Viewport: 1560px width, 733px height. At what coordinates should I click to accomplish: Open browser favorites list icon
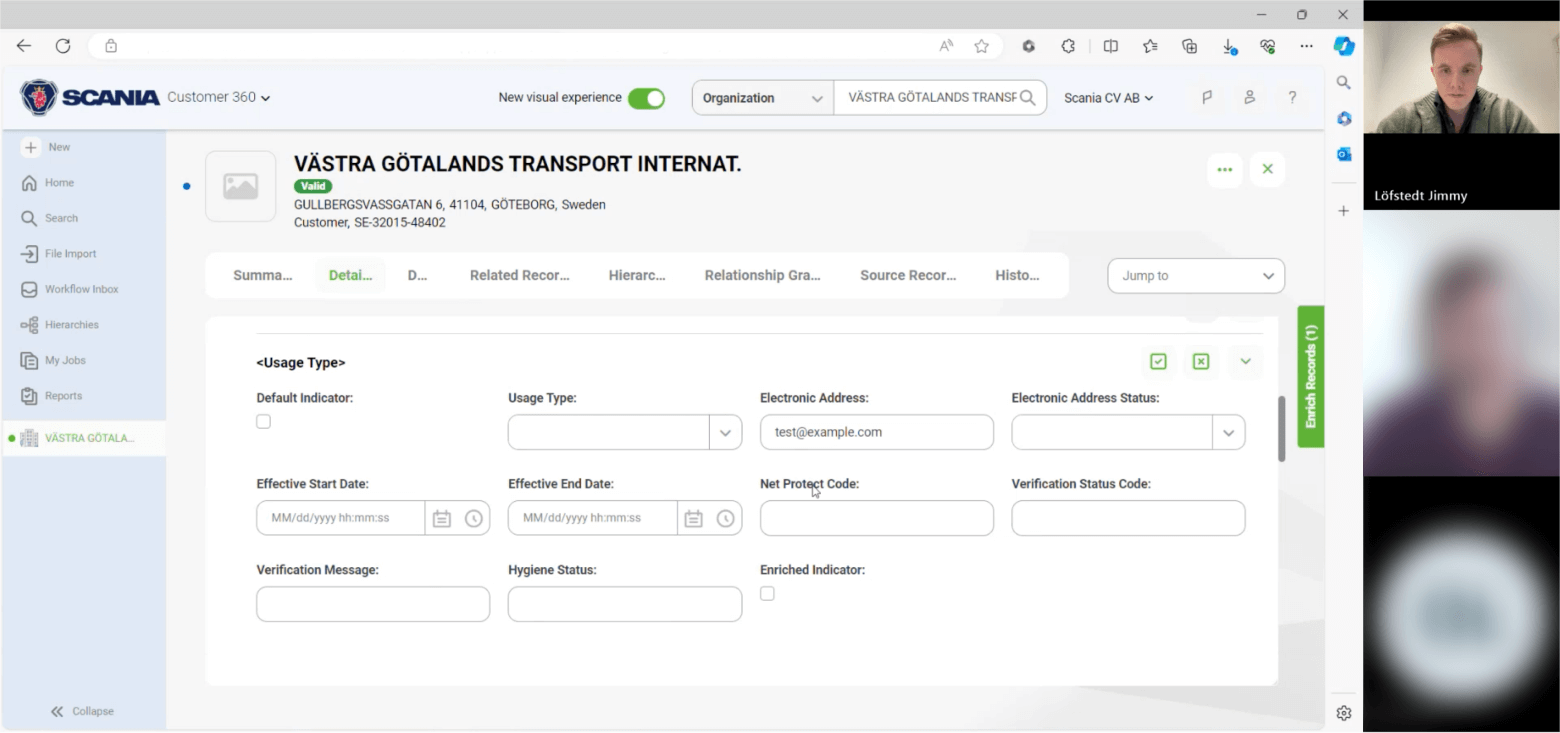point(1150,46)
